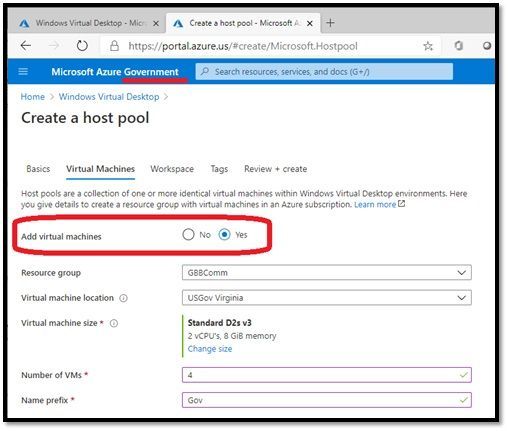508x431 pixels.
Task: Click the Home breadcrumb link
Action: point(33,97)
